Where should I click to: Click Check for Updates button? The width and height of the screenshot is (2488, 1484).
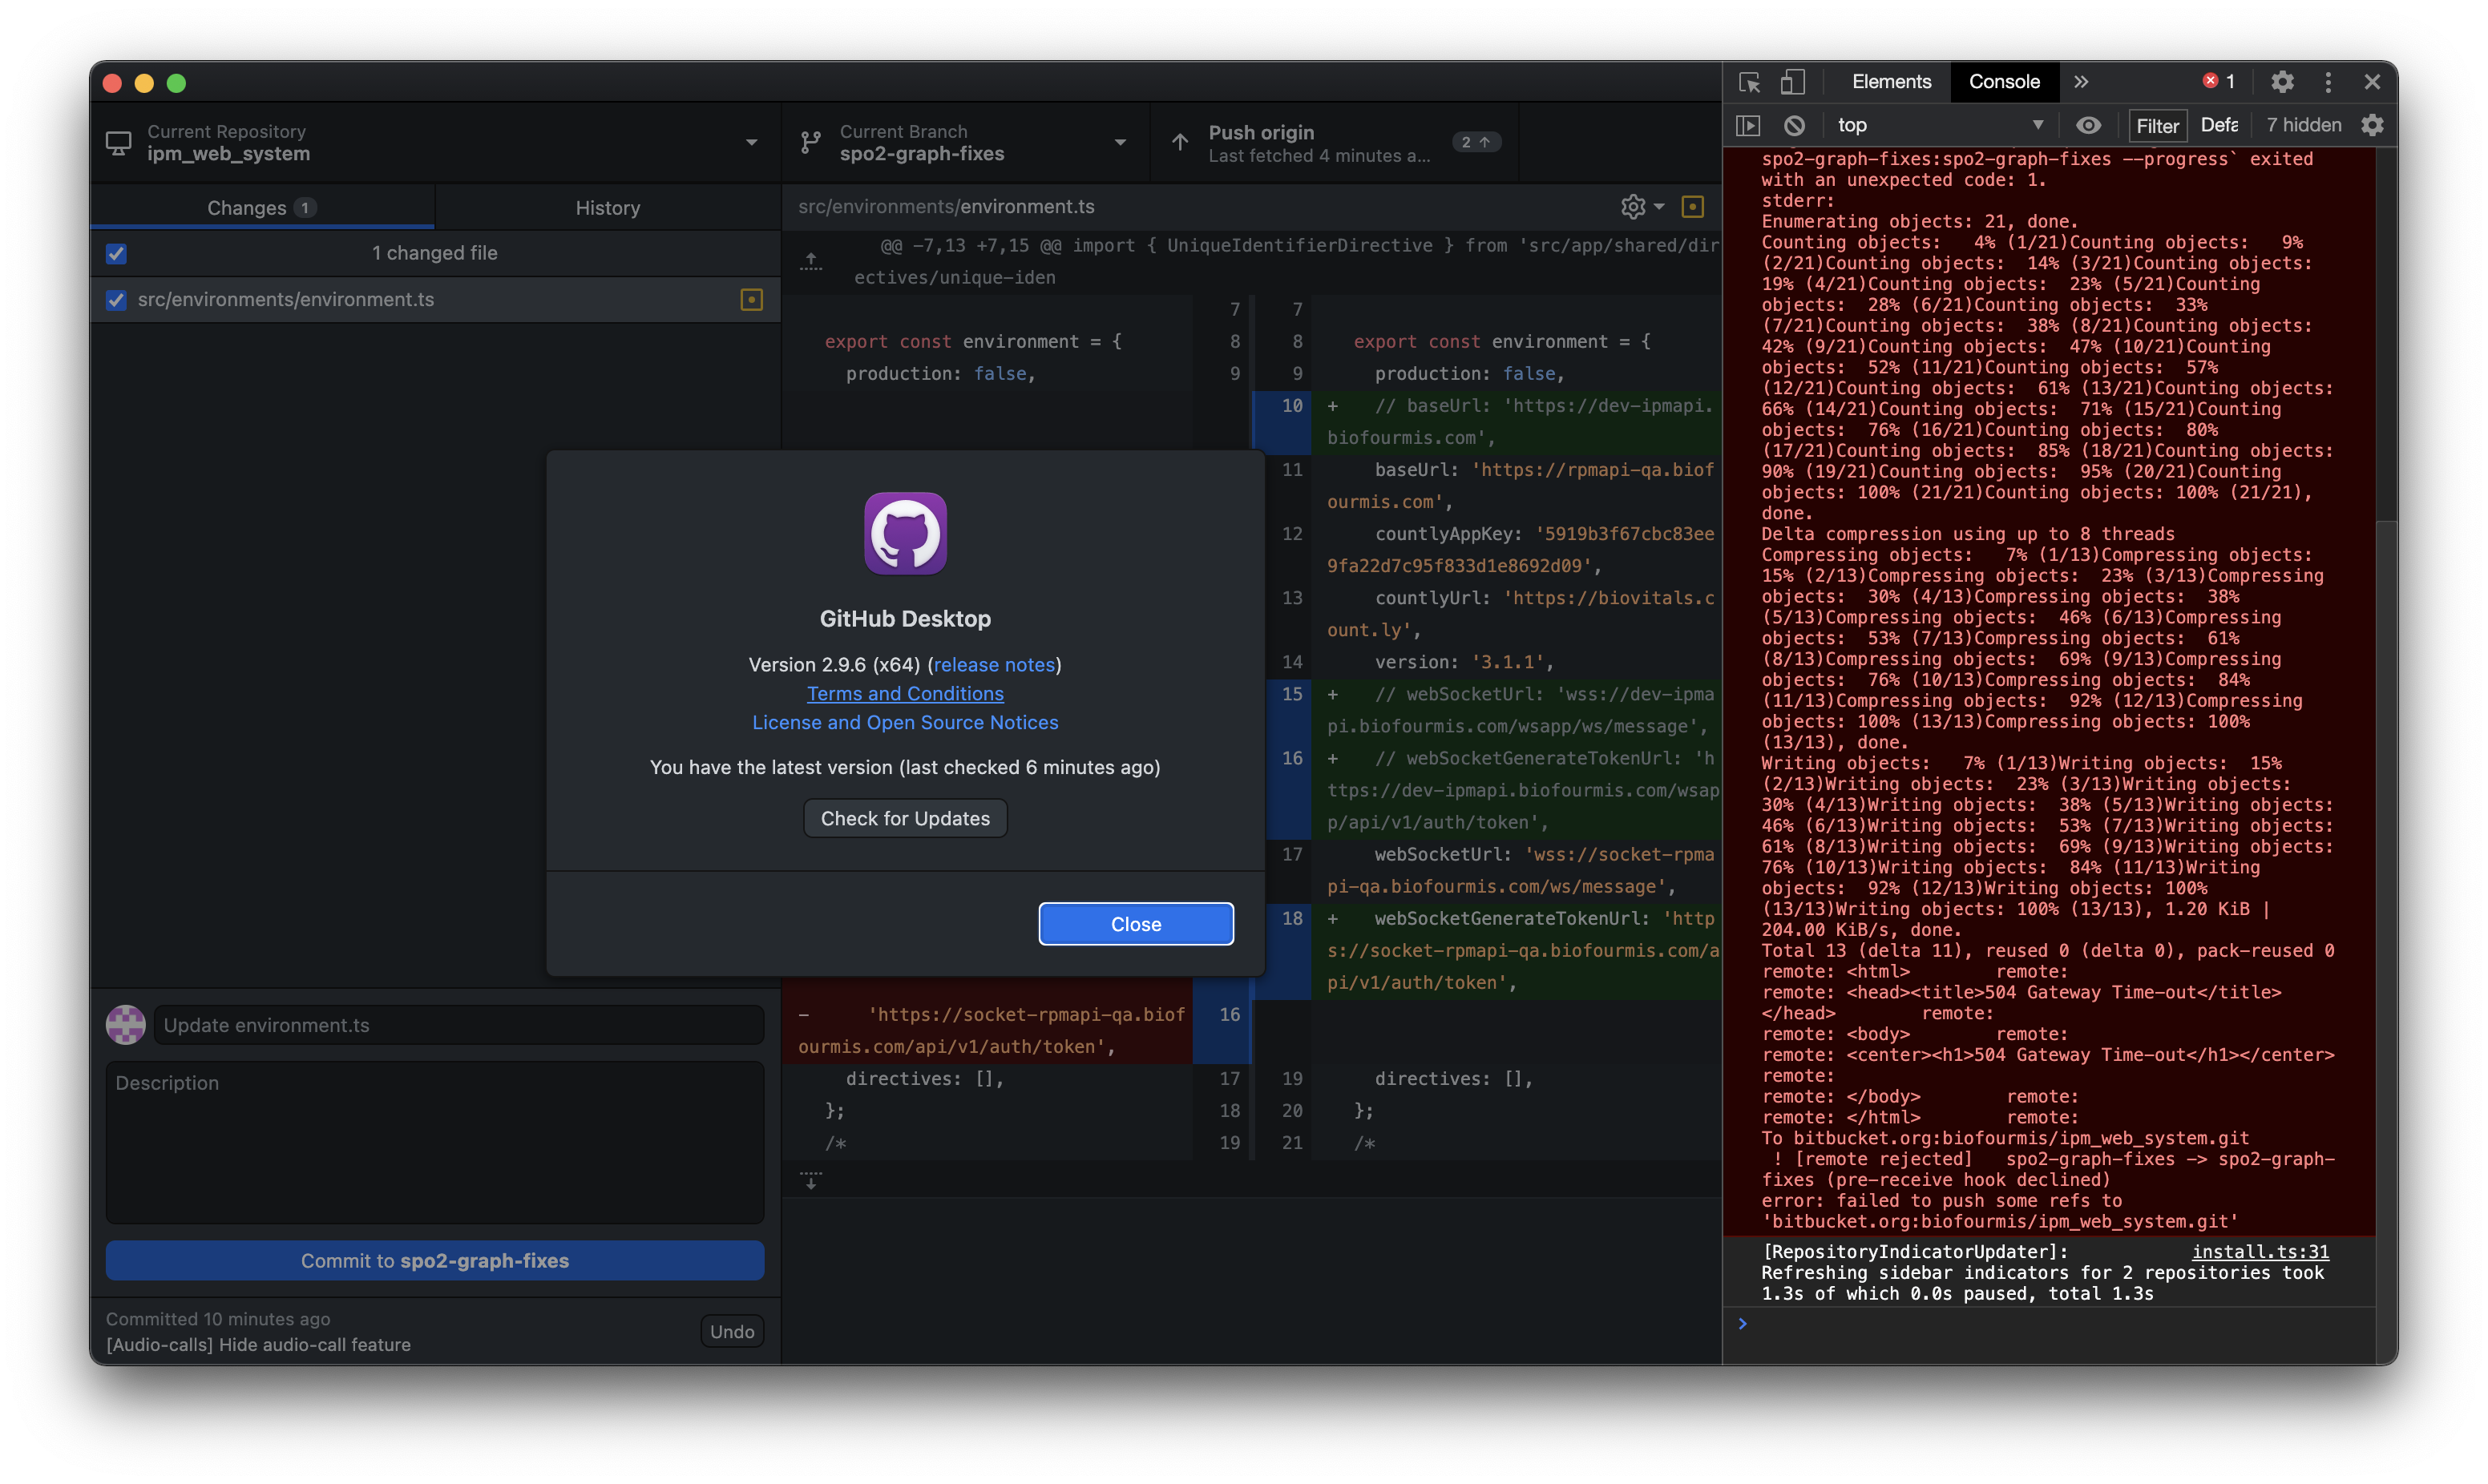click(x=905, y=819)
